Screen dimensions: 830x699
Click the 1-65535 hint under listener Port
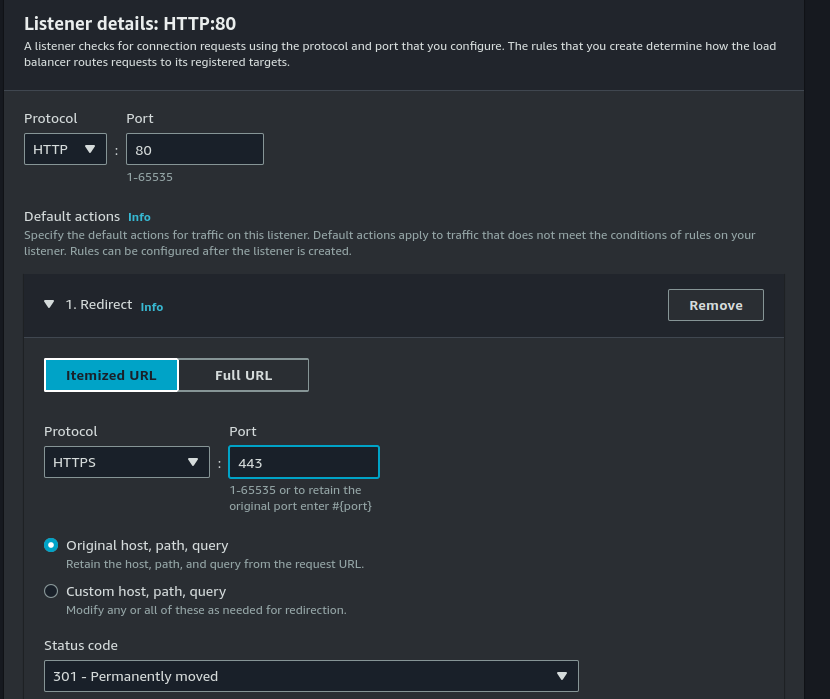coord(150,177)
